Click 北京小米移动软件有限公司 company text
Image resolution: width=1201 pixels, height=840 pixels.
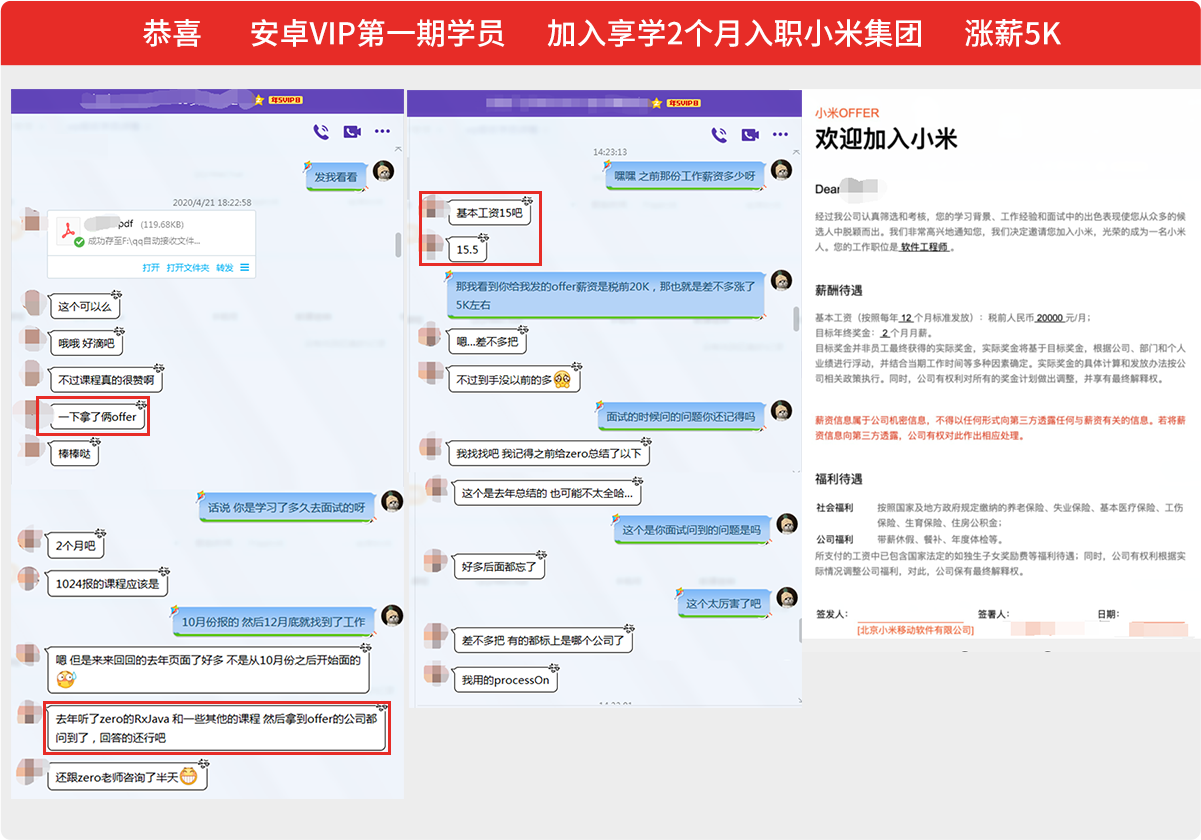point(915,630)
